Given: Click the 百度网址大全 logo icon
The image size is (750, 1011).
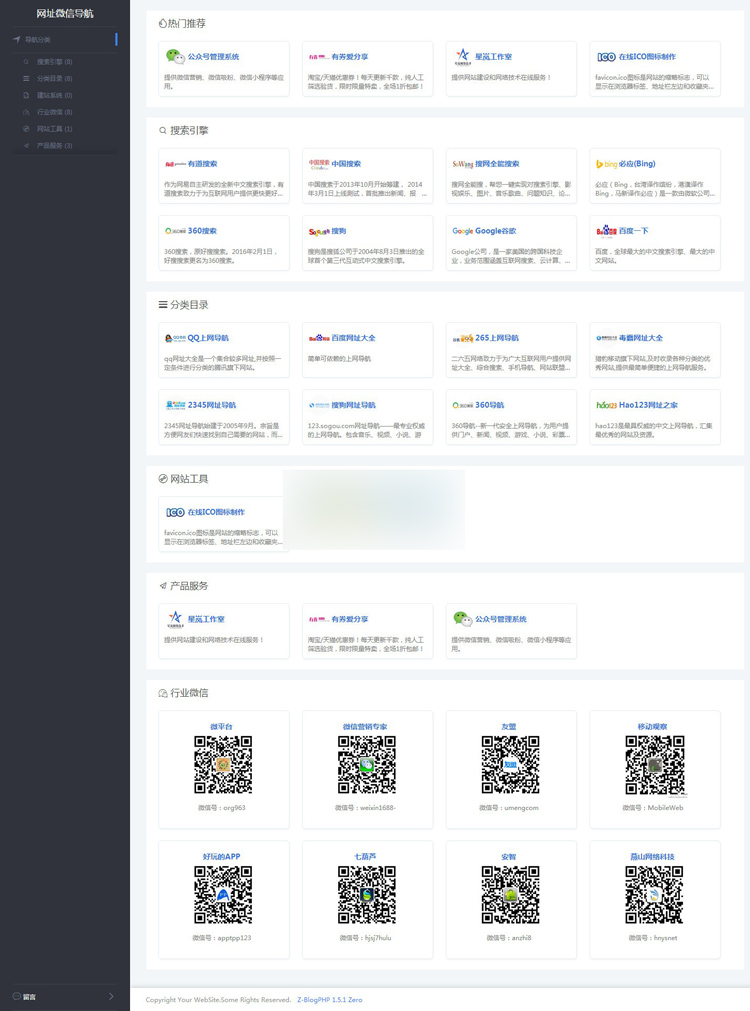Looking at the screenshot, I should (319, 338).
